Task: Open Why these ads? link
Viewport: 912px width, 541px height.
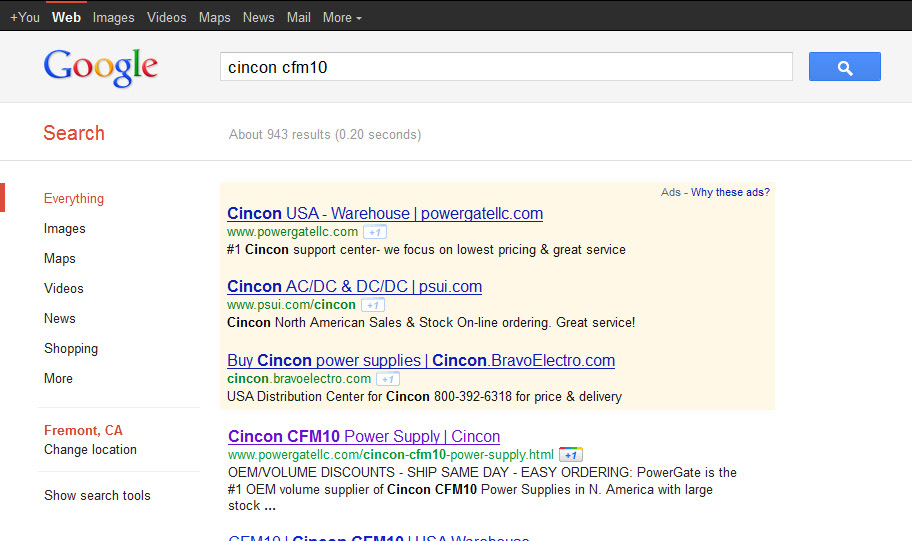Action: tap(730, 193)
